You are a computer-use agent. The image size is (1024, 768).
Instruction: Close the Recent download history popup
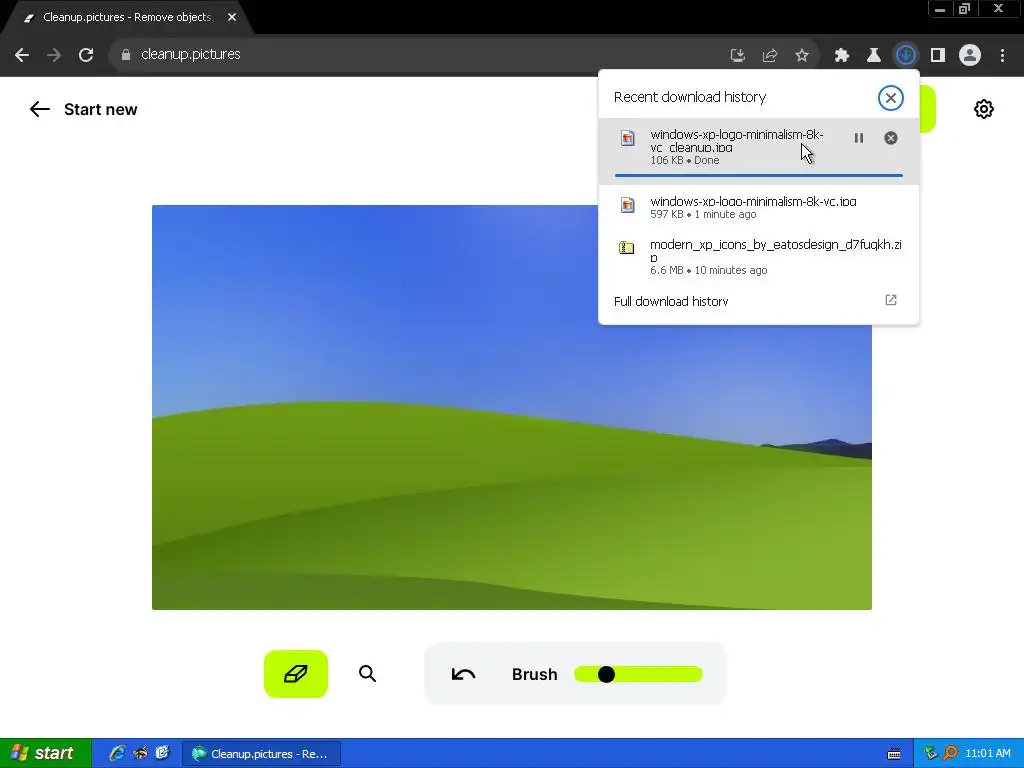click(x=890, y=98)
